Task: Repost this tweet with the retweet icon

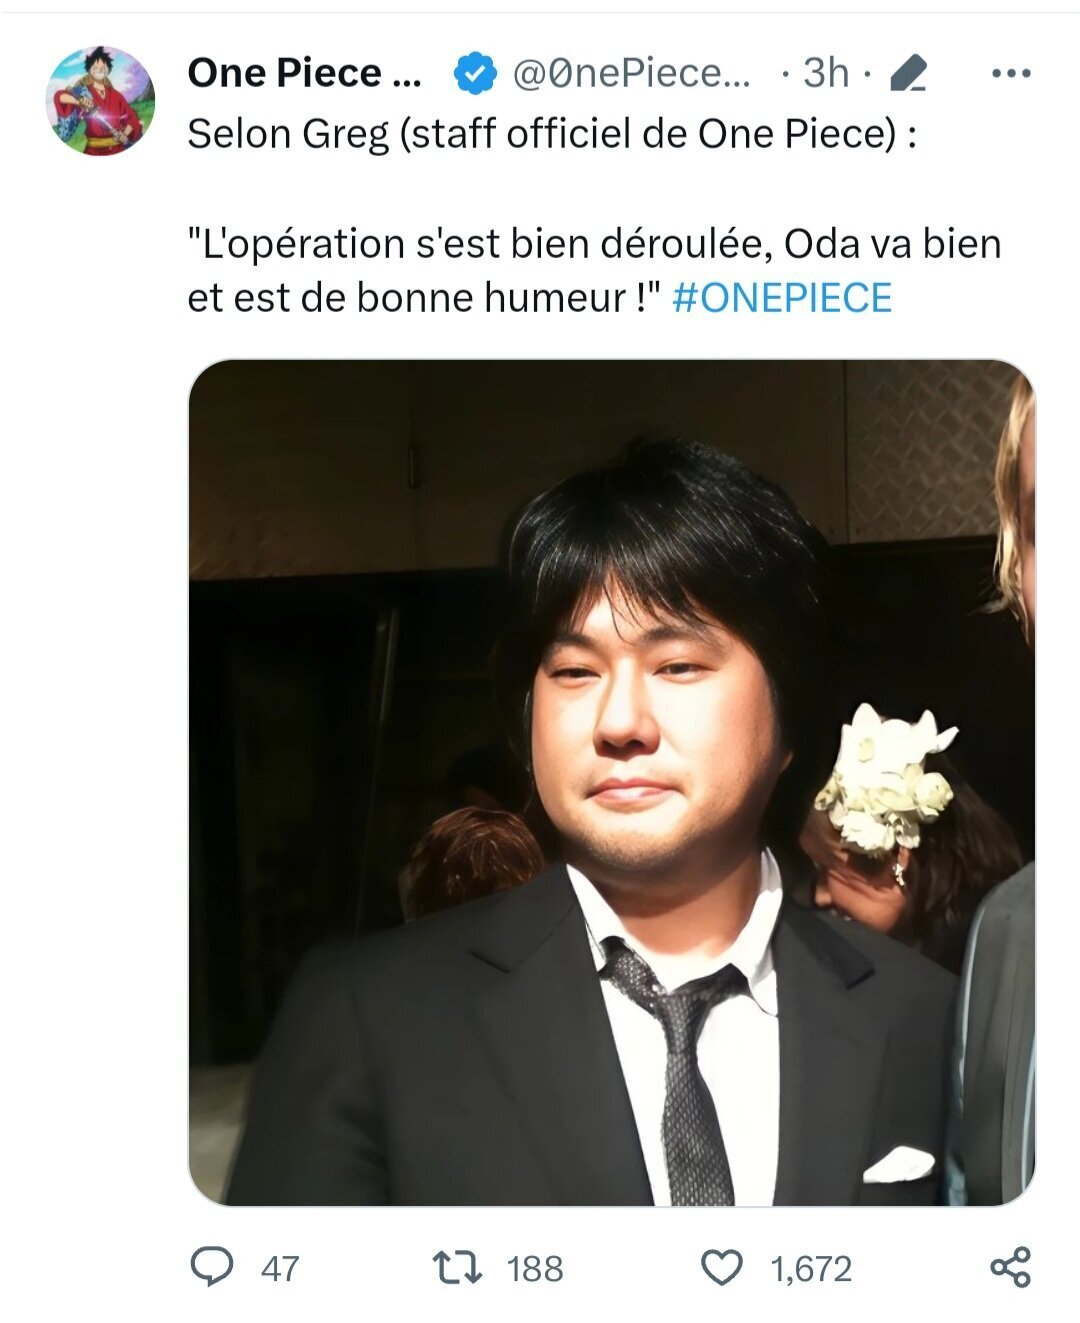Action: (x=457, y=1268)
